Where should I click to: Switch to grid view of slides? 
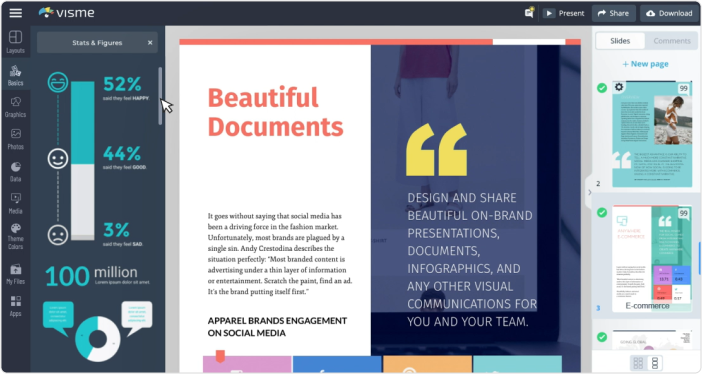(638, 362)
